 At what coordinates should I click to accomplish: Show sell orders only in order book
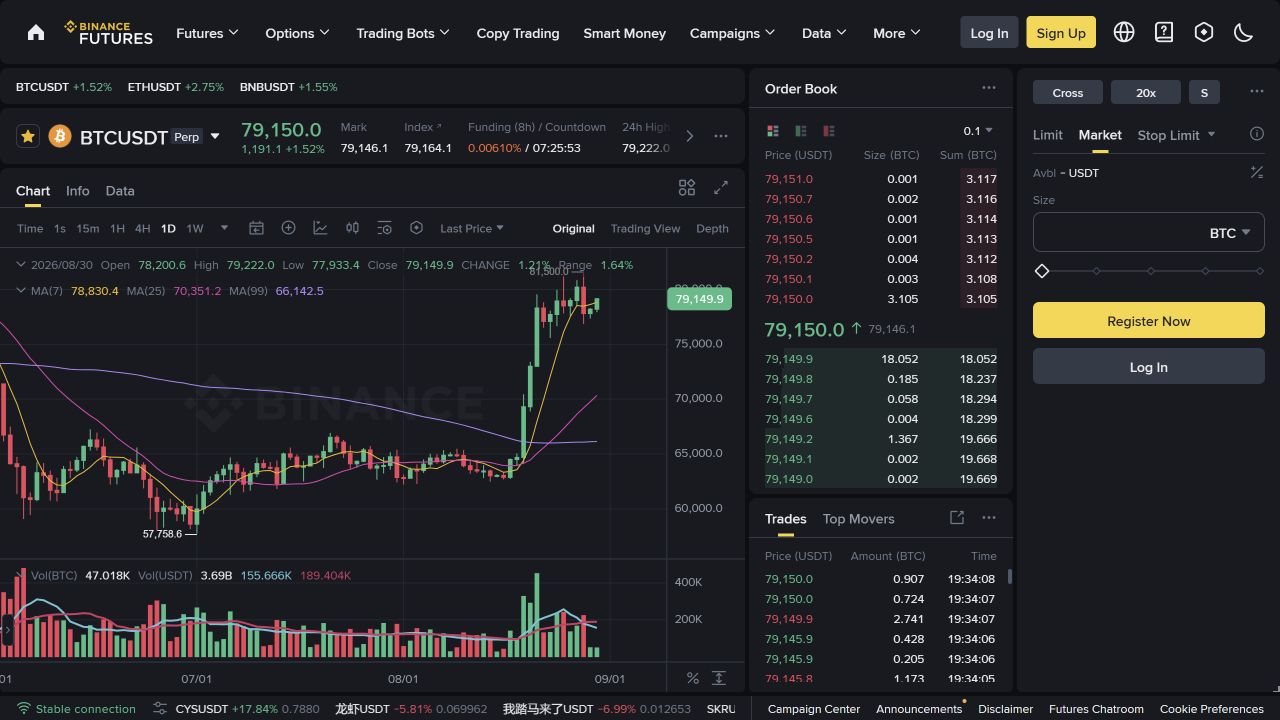coord(829,131)
